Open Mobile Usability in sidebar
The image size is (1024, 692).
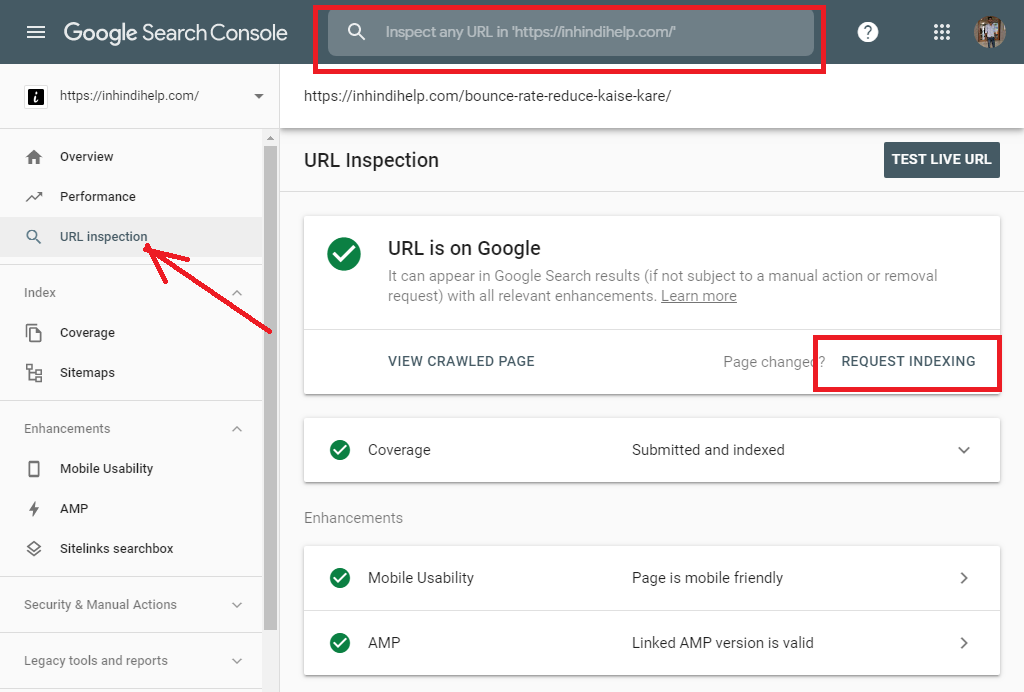(x=131, y=469)
